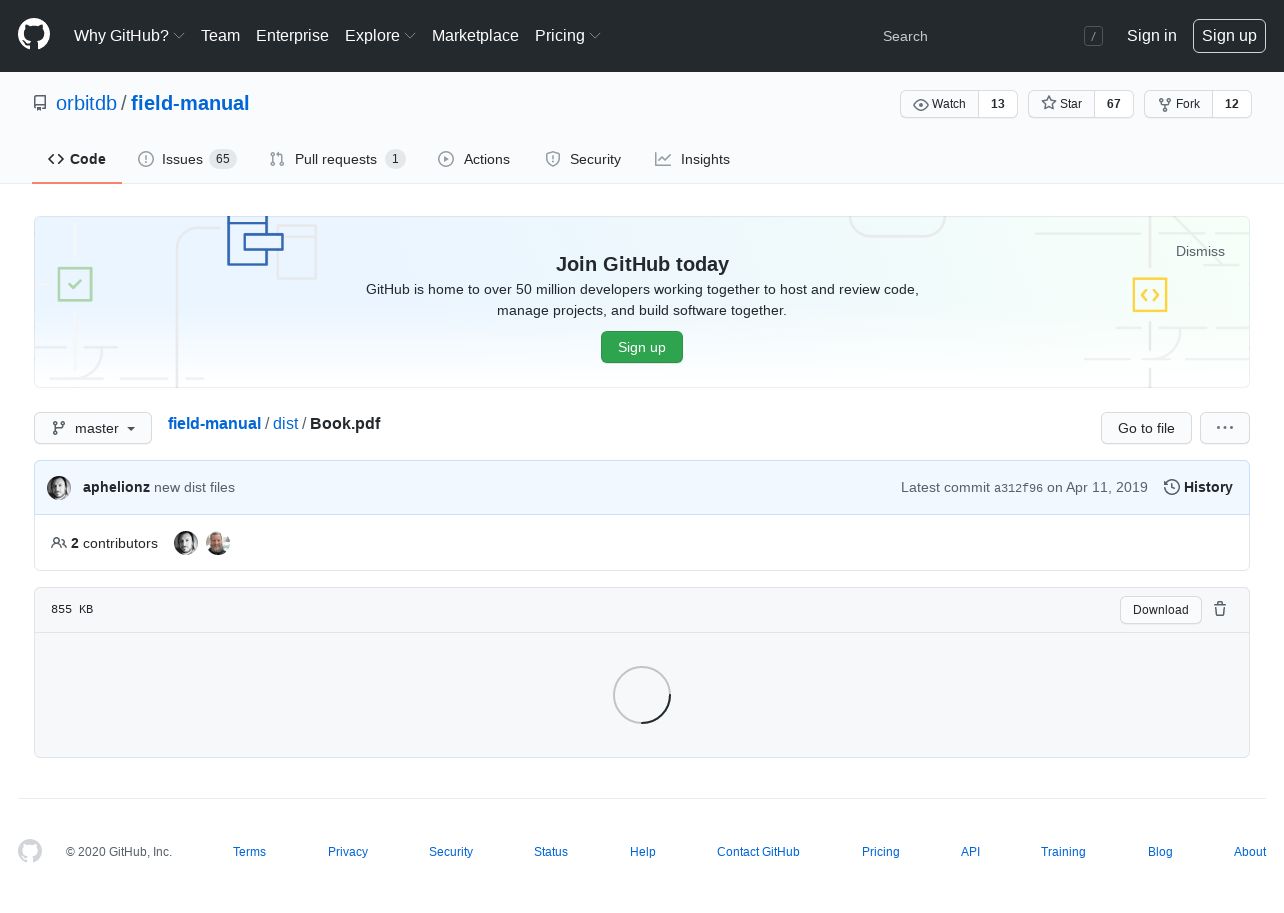
Task: Open Privacy footer link
Action: [348, 852]
